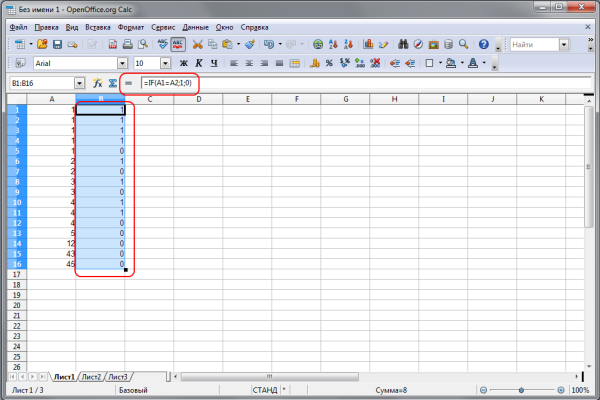Justify cell contents
The width and height of the screenshot is (600, 400).
tap(279, 64)
